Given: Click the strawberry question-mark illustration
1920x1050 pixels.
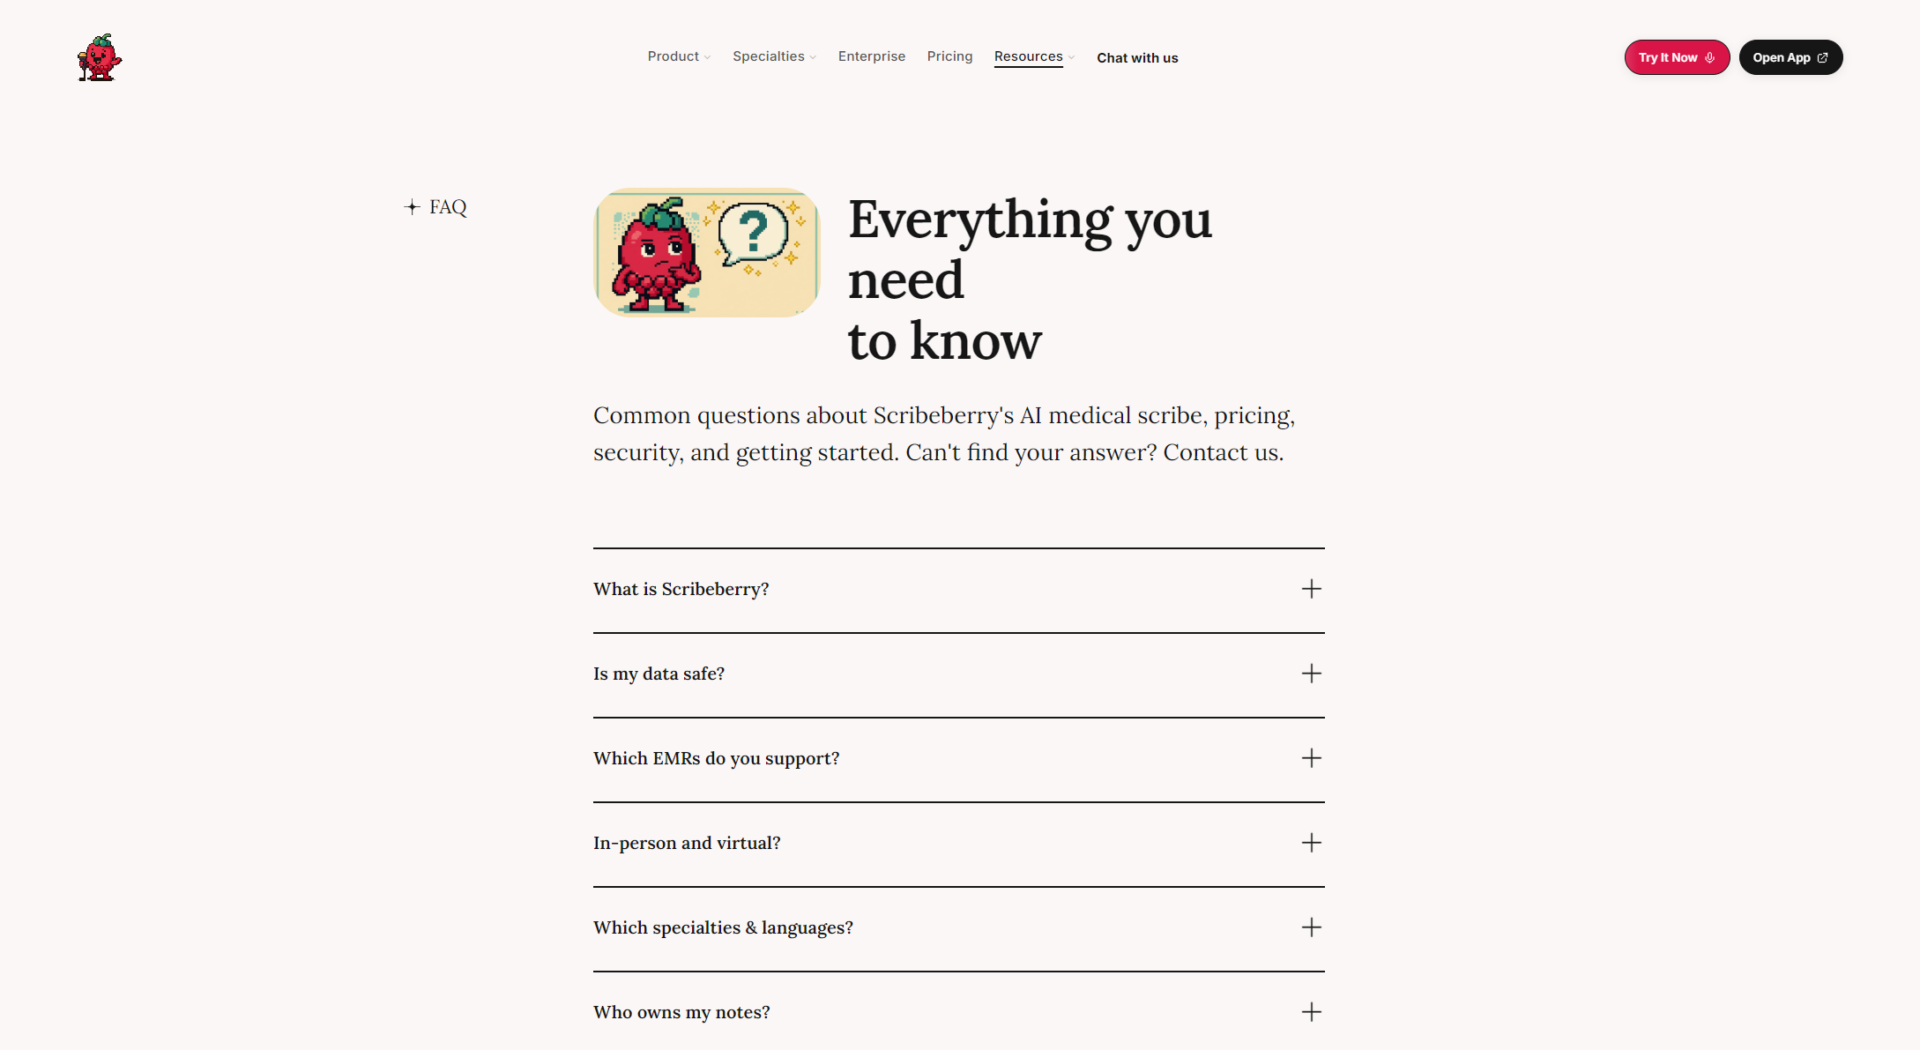Looking at the screenshot, I should coord(707,253).
